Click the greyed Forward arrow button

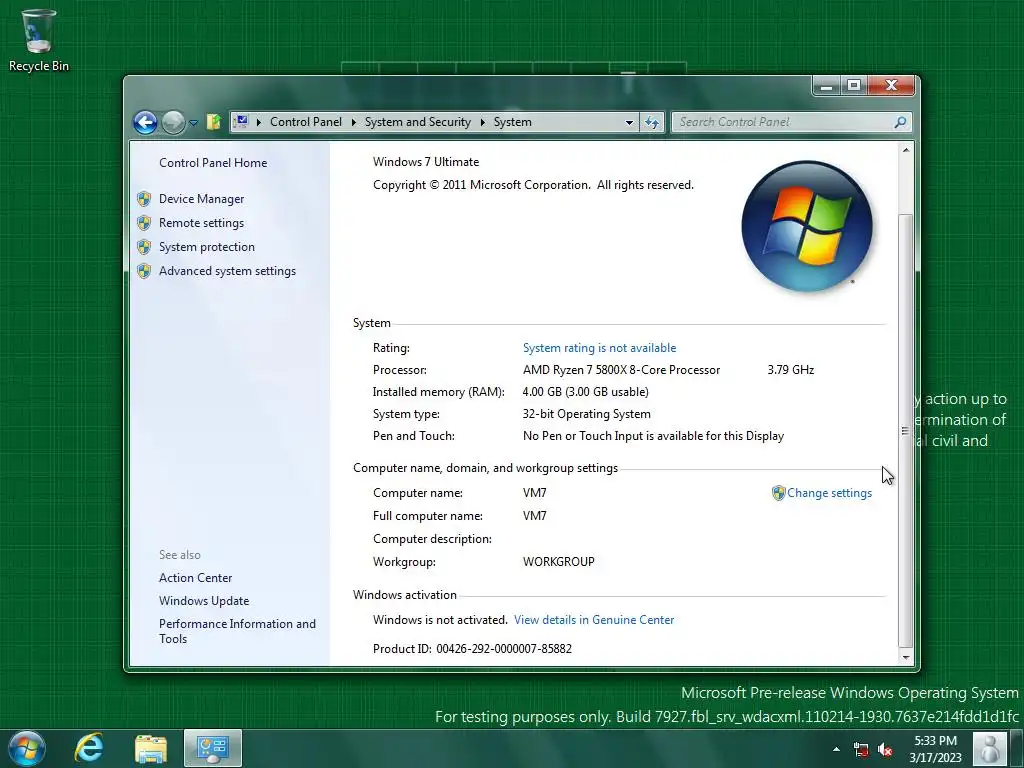click(x=173, y=122)
